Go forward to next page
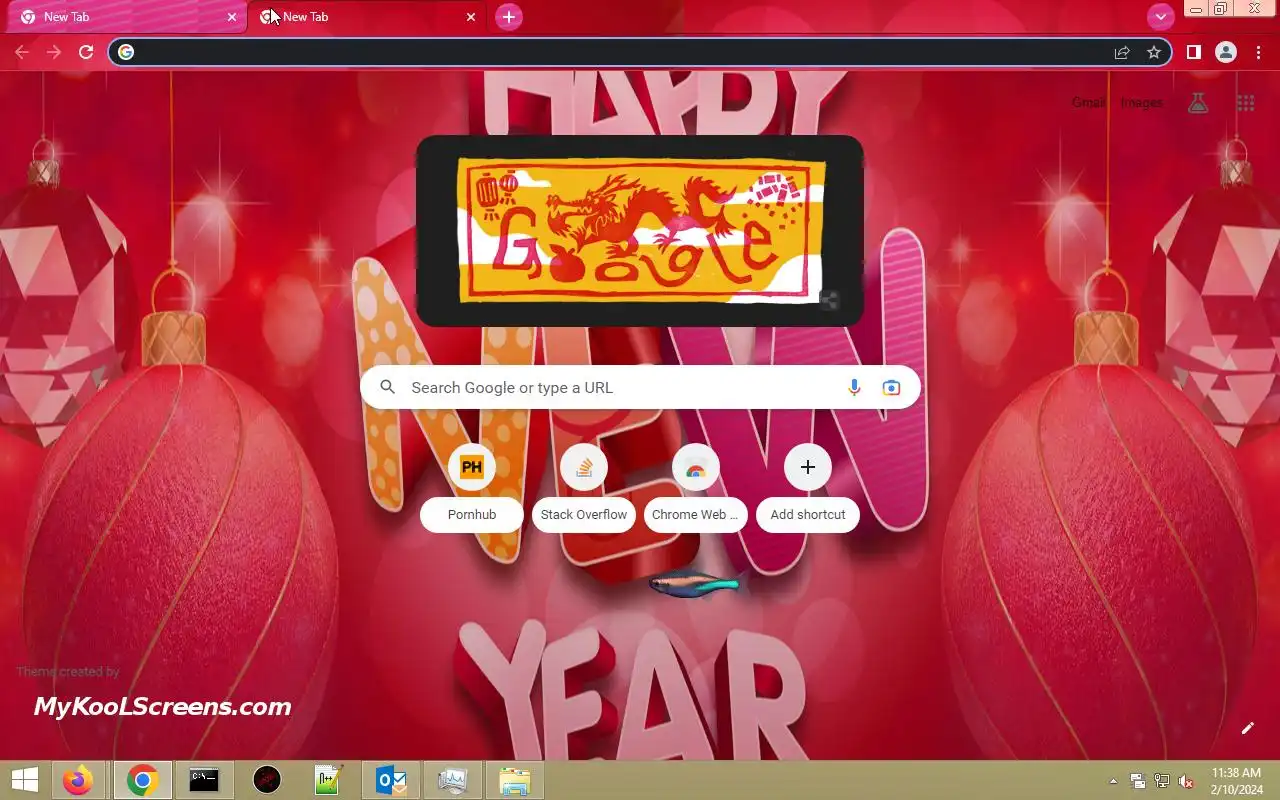Screen dimensions: 1280x800 (54, 52)
